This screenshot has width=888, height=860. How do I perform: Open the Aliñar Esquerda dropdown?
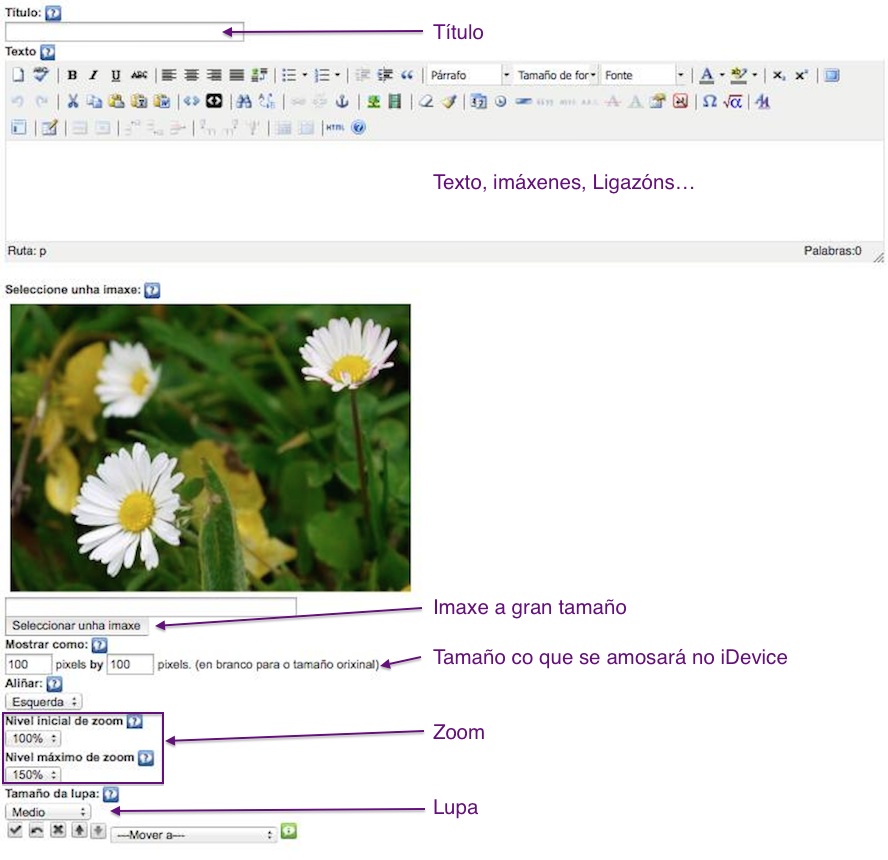click(x=44, y=702)
